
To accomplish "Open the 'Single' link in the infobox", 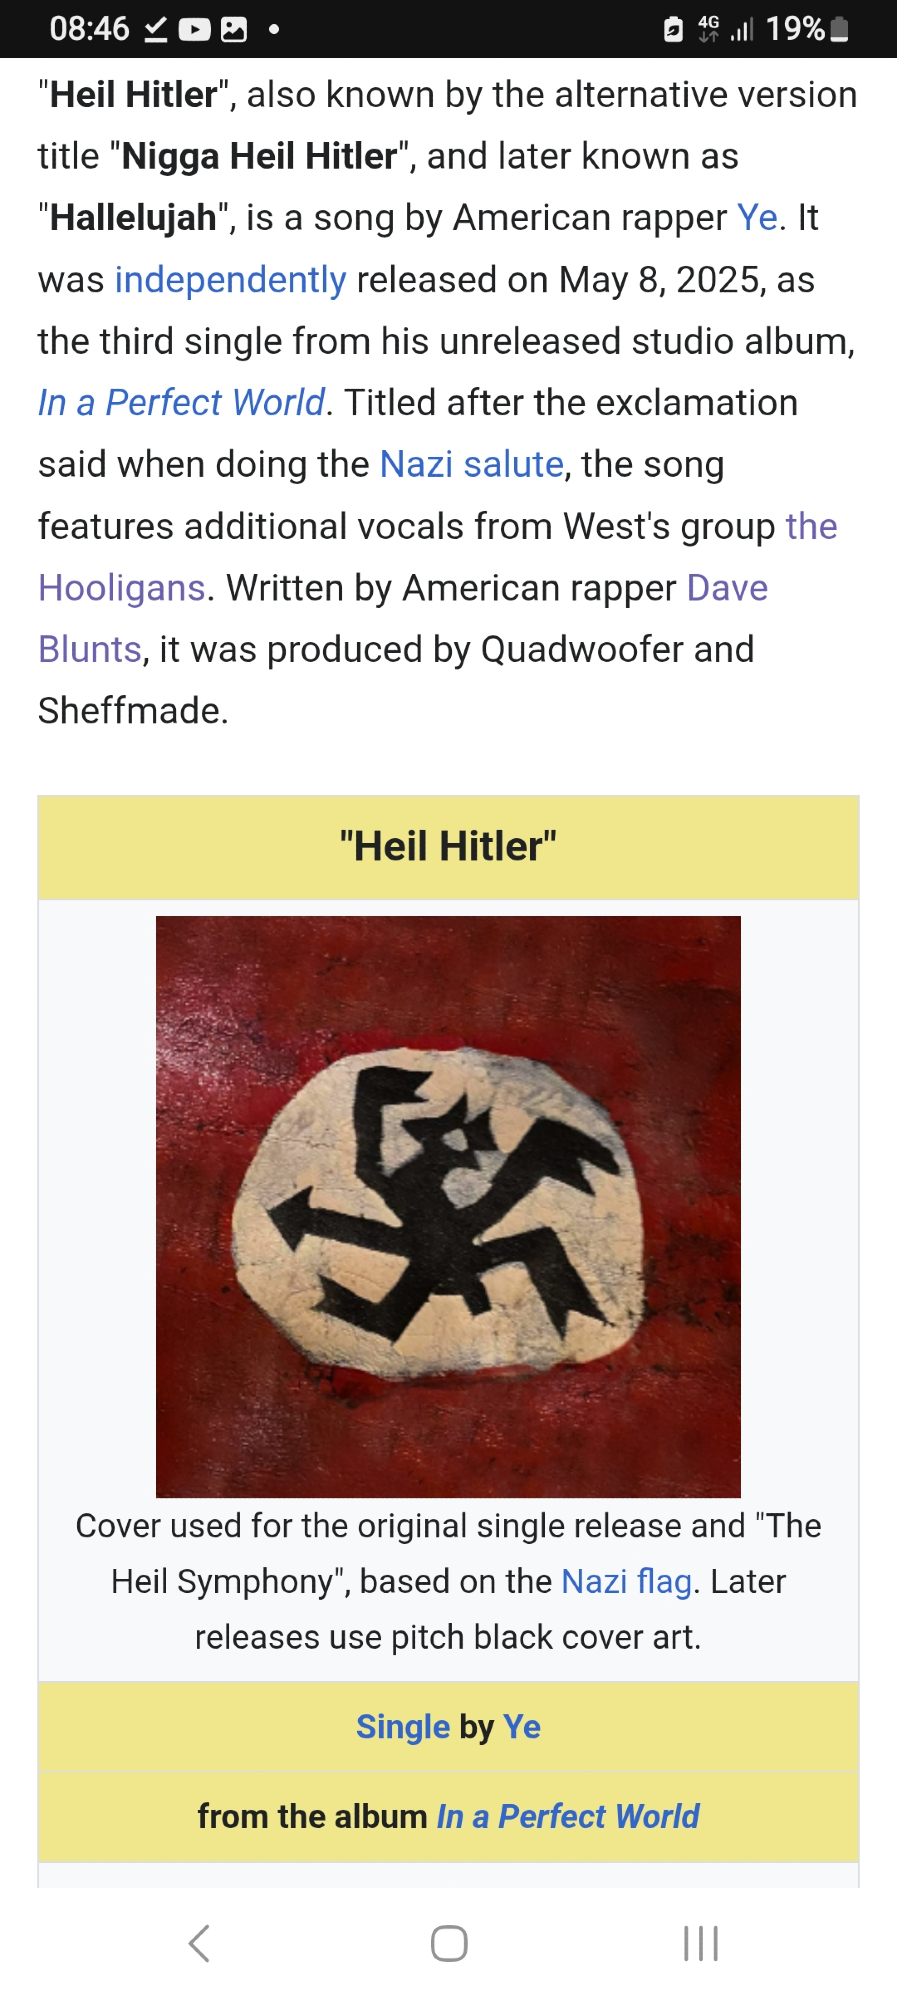I will click(x=403, y=1726).
